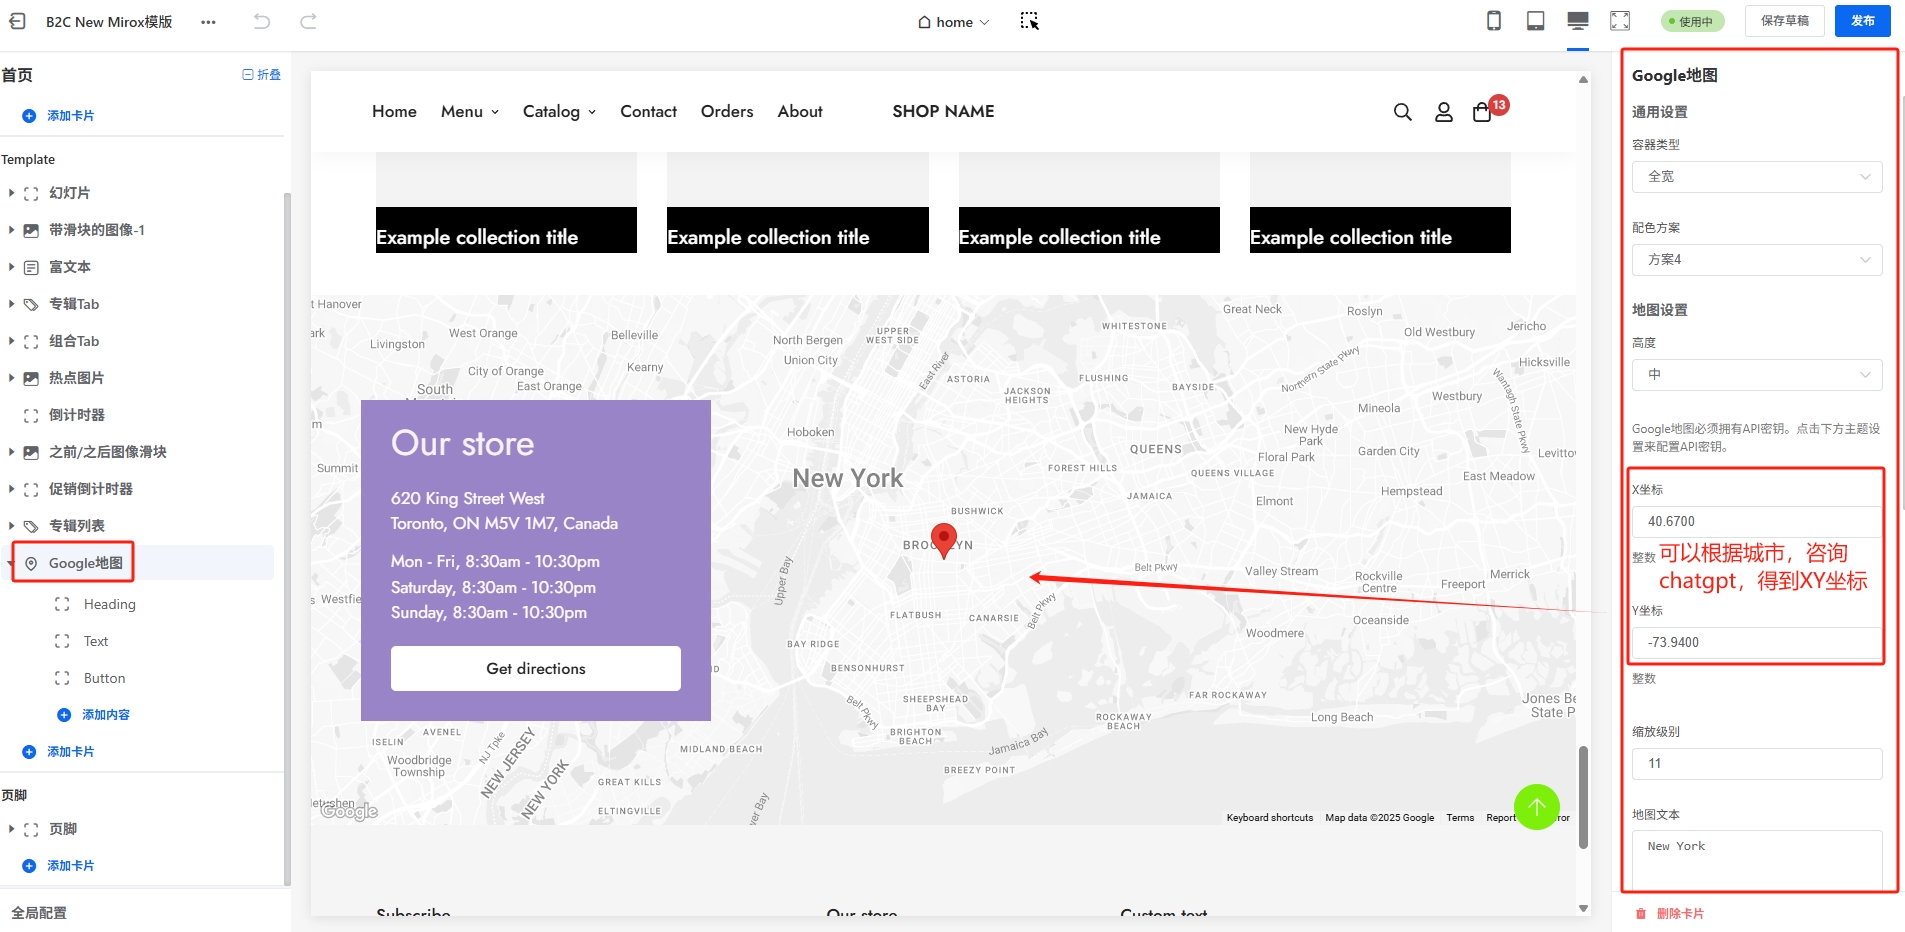Viewport: 1905px width, 932px height.
Task: Open the 高度 map height dropdown
Action: click(x=1757, y=375)
